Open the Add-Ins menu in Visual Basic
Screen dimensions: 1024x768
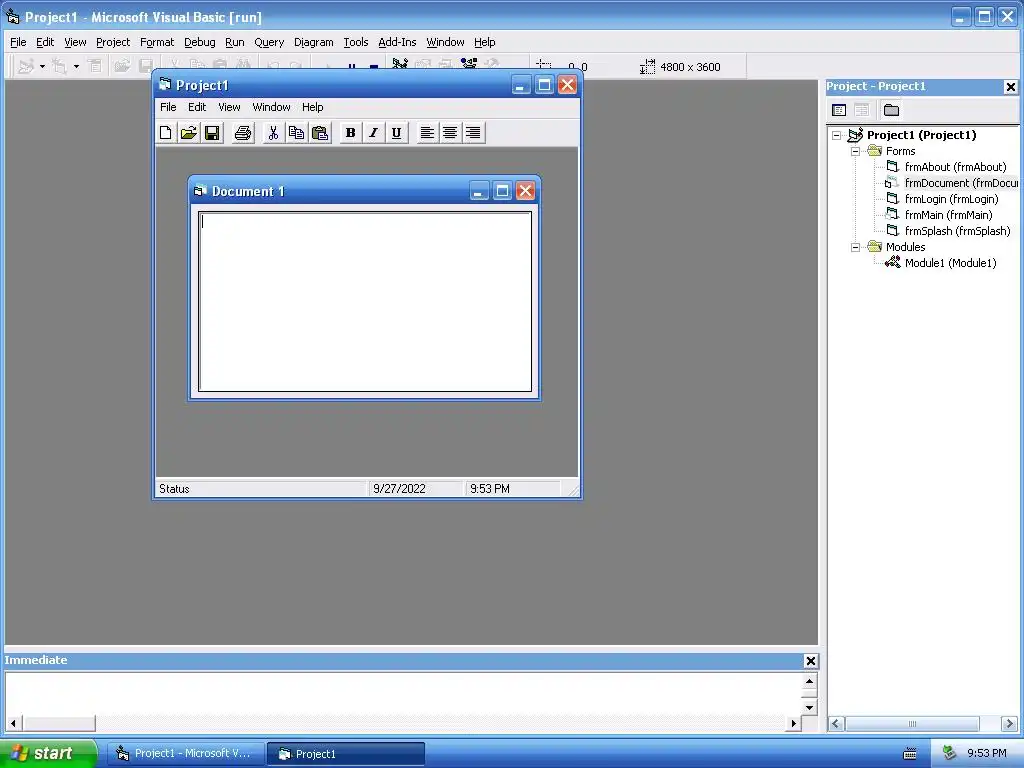coord(397,42)
